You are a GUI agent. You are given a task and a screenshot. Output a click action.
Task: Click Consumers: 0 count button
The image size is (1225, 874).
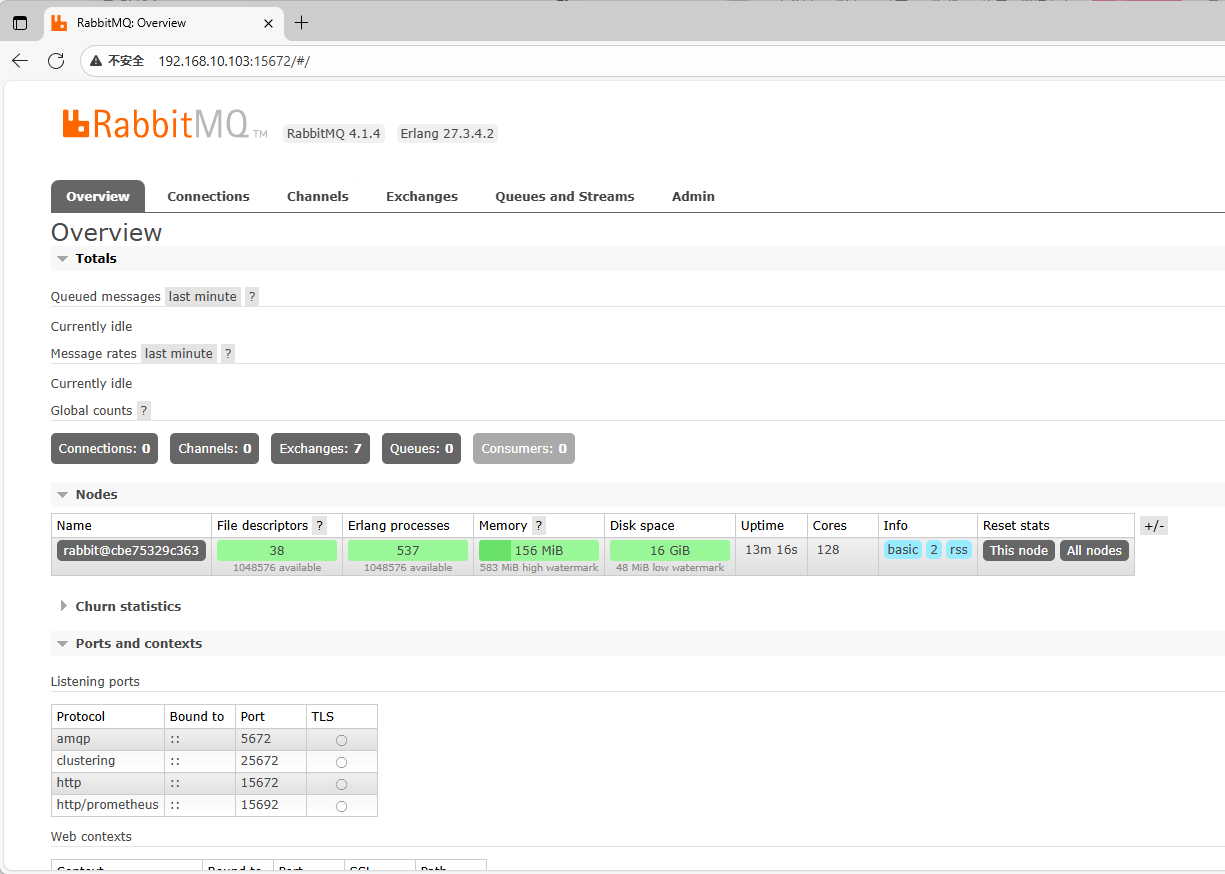click(x=524, y=449)
